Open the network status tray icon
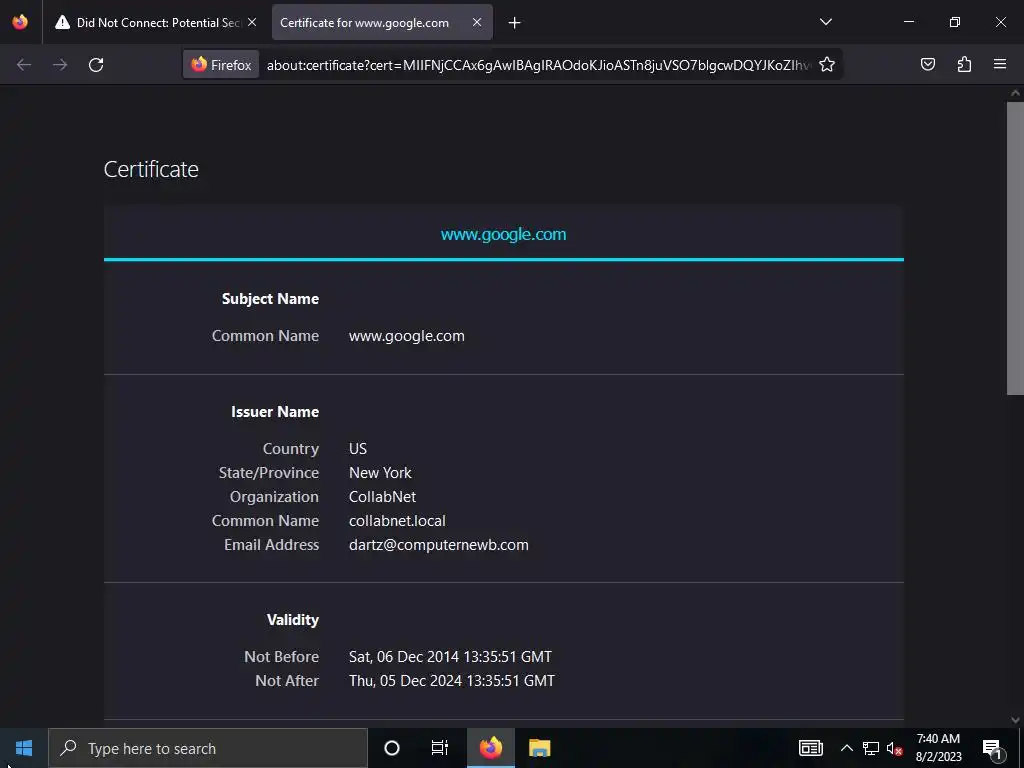Screen dimensions: 1024x768 871,748
